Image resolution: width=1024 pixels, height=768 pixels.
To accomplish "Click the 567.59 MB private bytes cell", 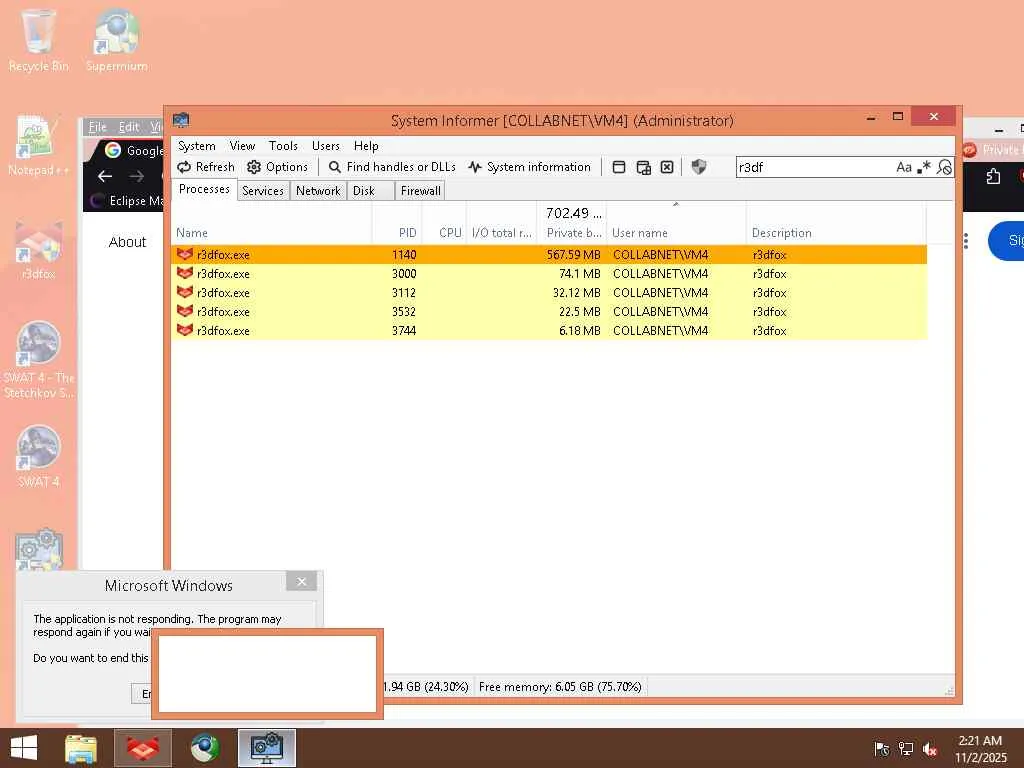I will tap(573, 255).
